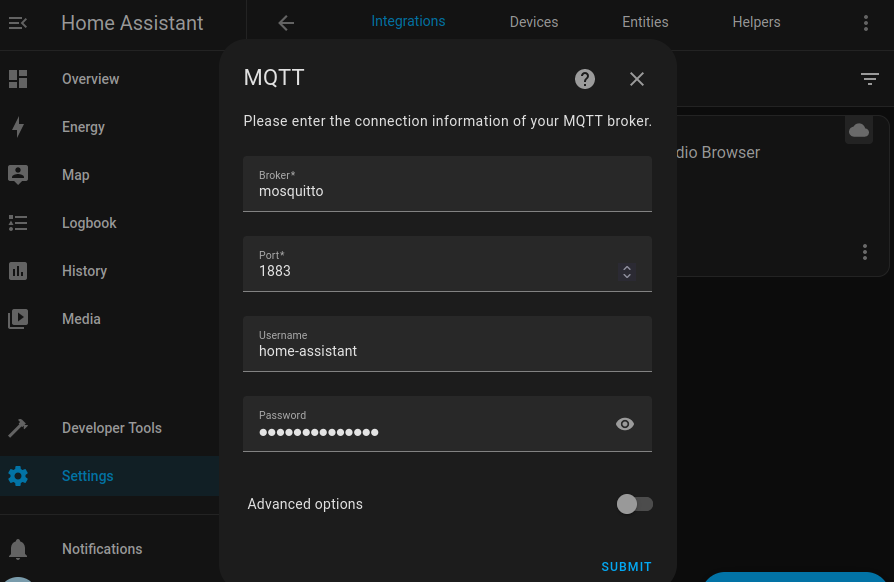Viewport: 894px width, 582px height.
Task: Switch to the Integrations tab
Action: click(408, 22)
